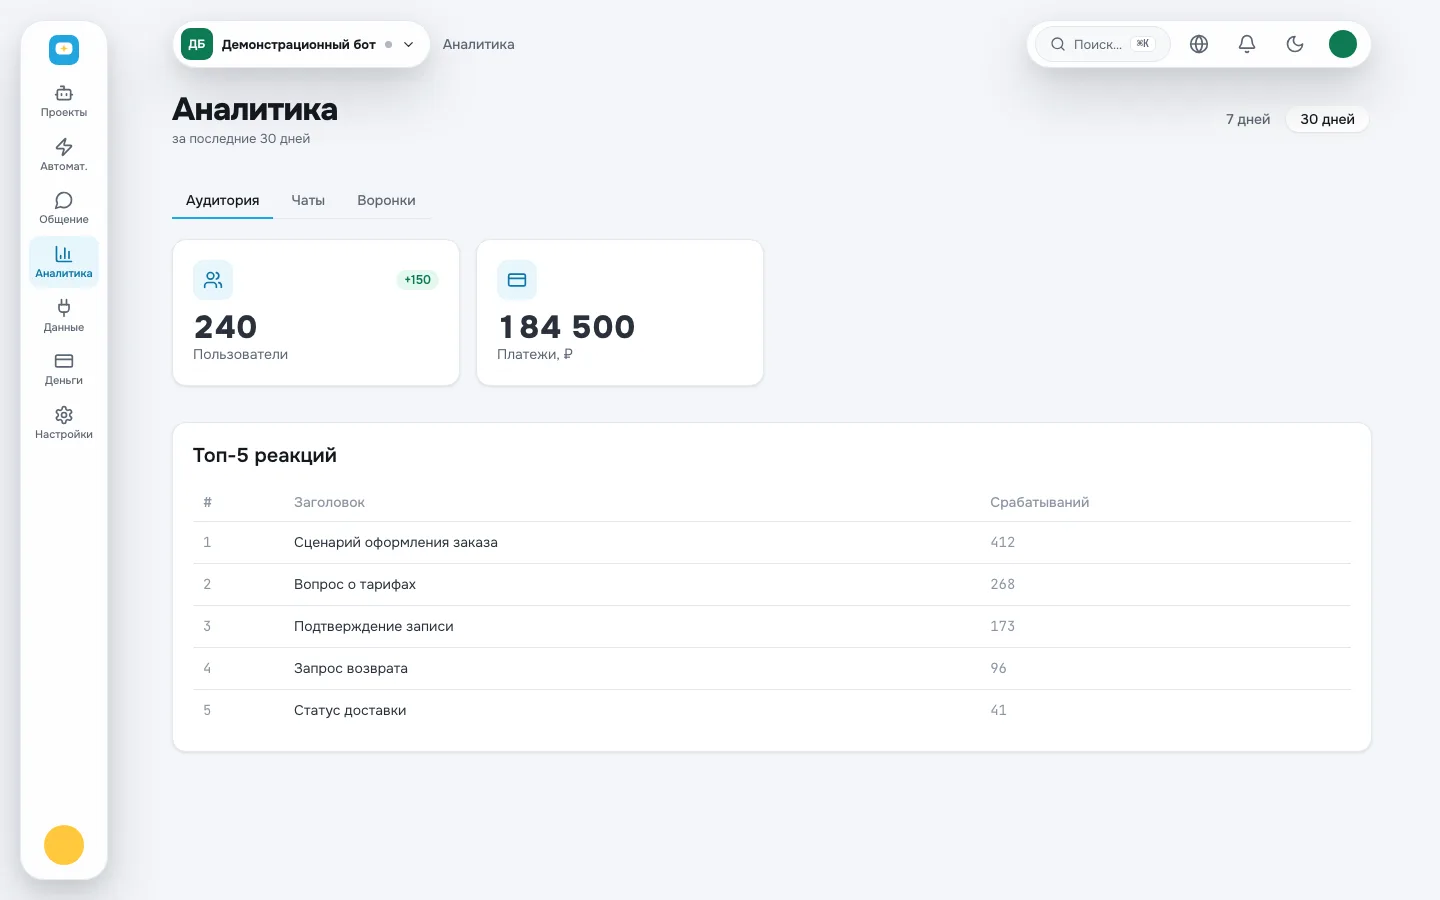Switch period to 7 дней
1440x900 pixels.
click(x=1248, y=119)
